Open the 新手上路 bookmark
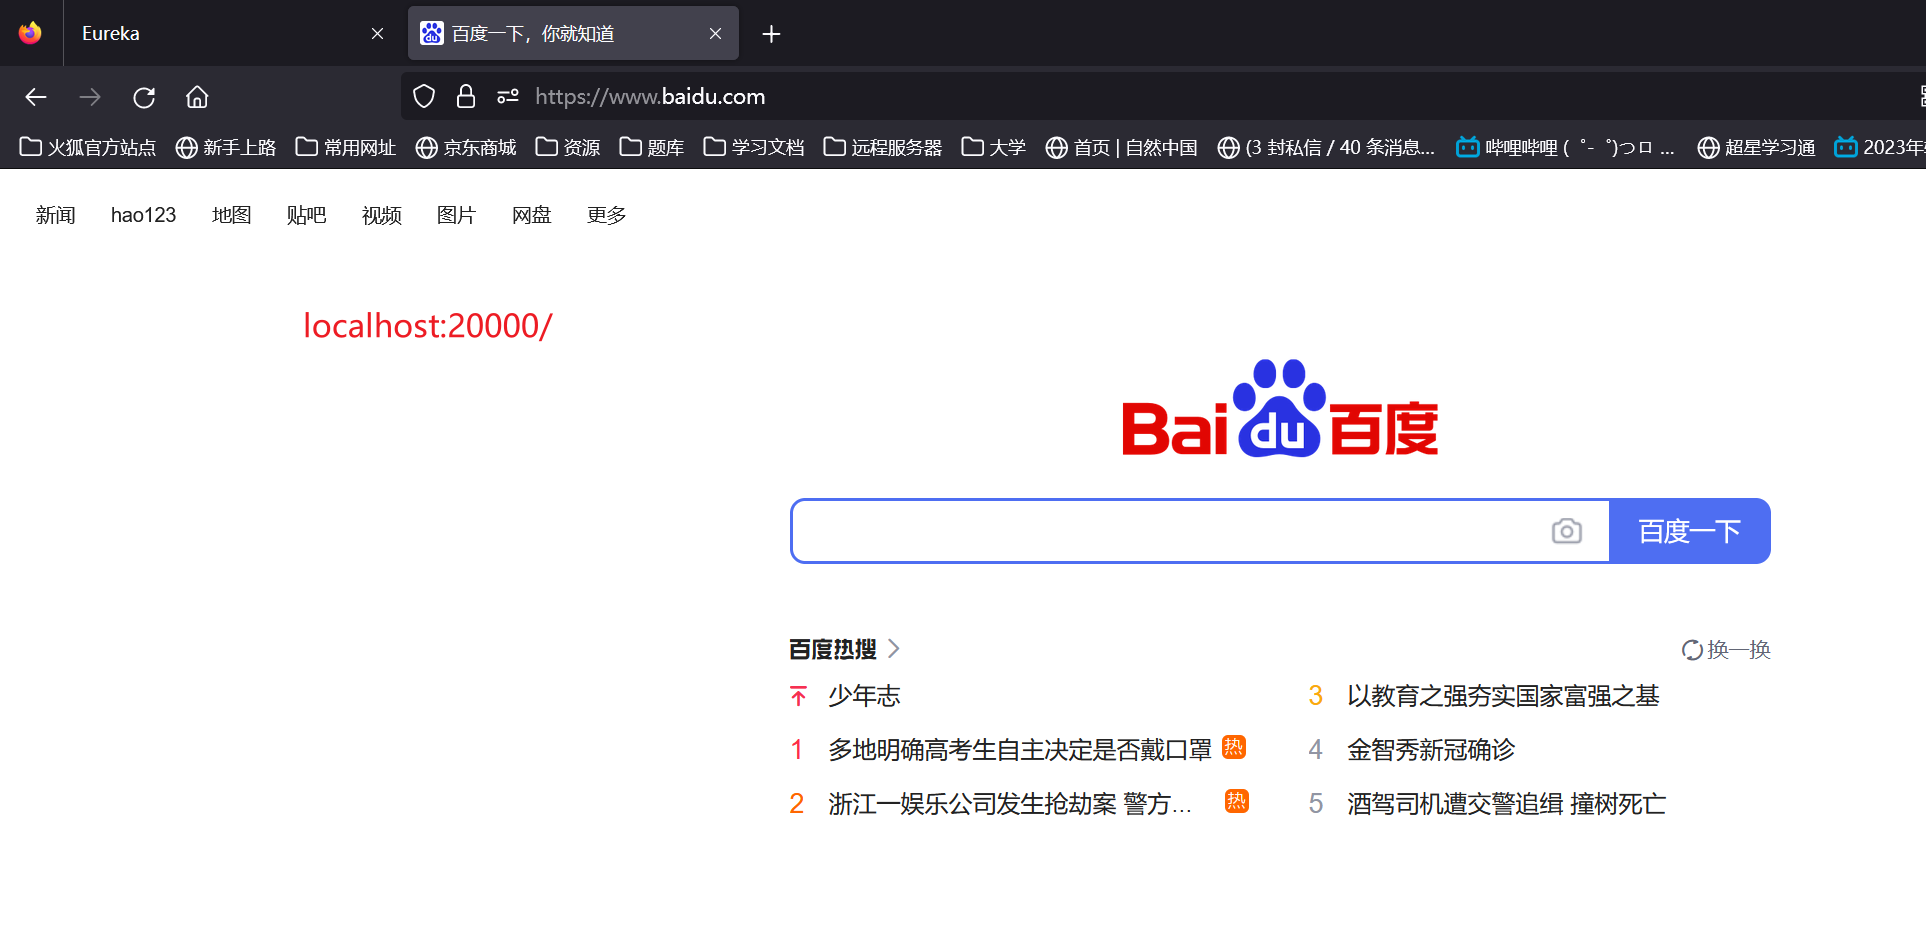Viewport: 1926px width, 927px height. click(x=226, y=147)
